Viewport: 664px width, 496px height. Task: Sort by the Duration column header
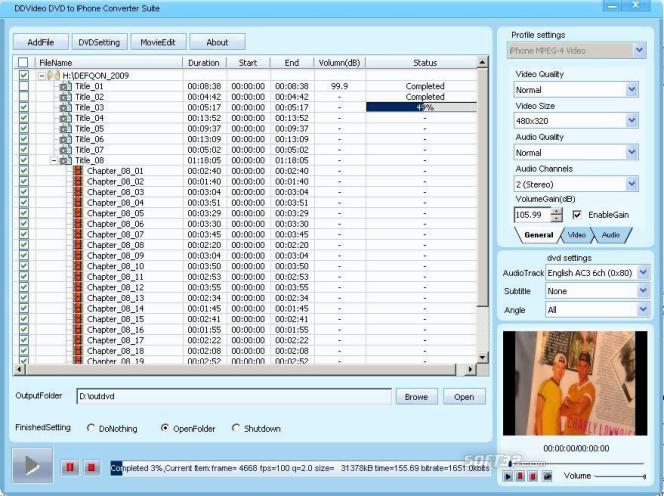[x=204, y=63]
